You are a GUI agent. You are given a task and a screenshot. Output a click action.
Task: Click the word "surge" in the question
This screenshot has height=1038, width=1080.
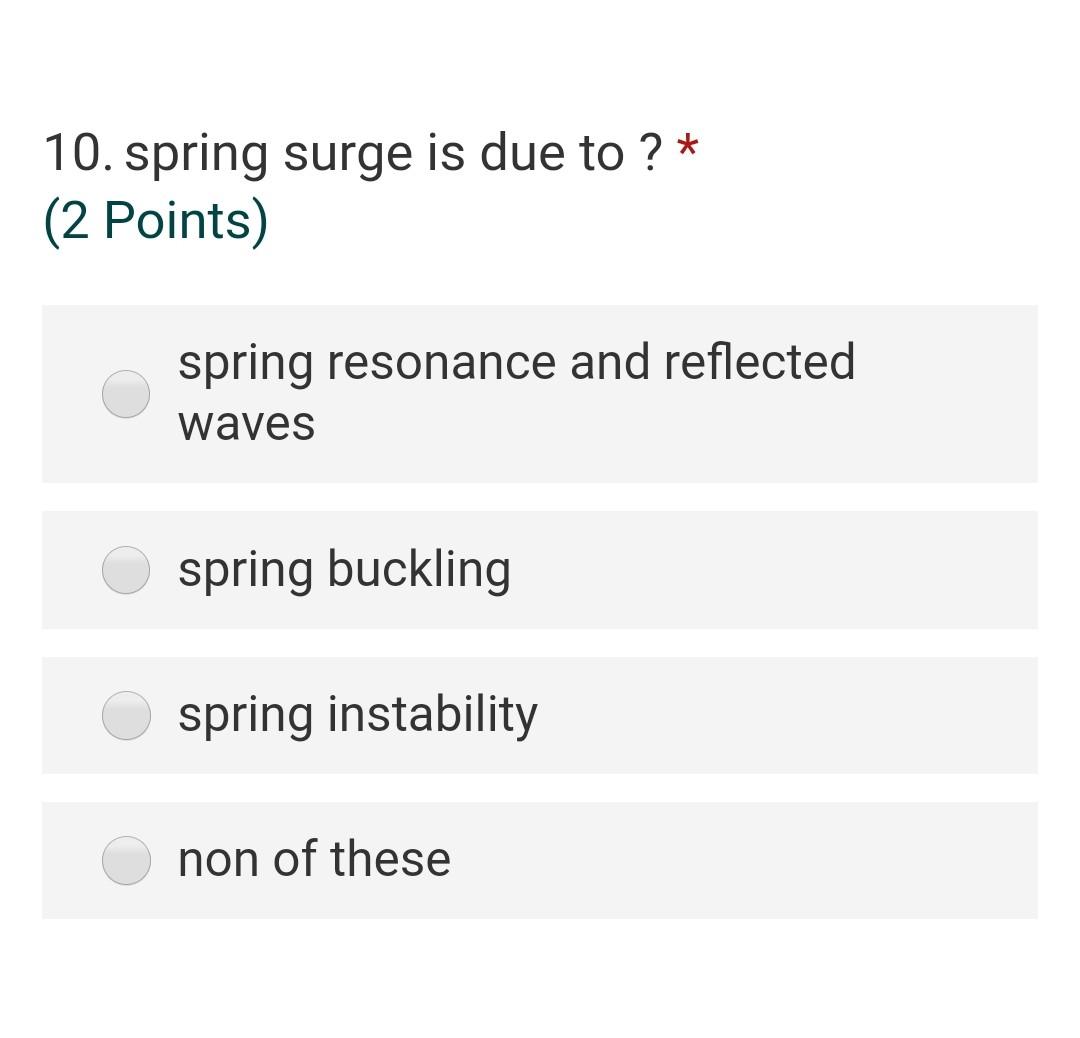pos(348,157)
